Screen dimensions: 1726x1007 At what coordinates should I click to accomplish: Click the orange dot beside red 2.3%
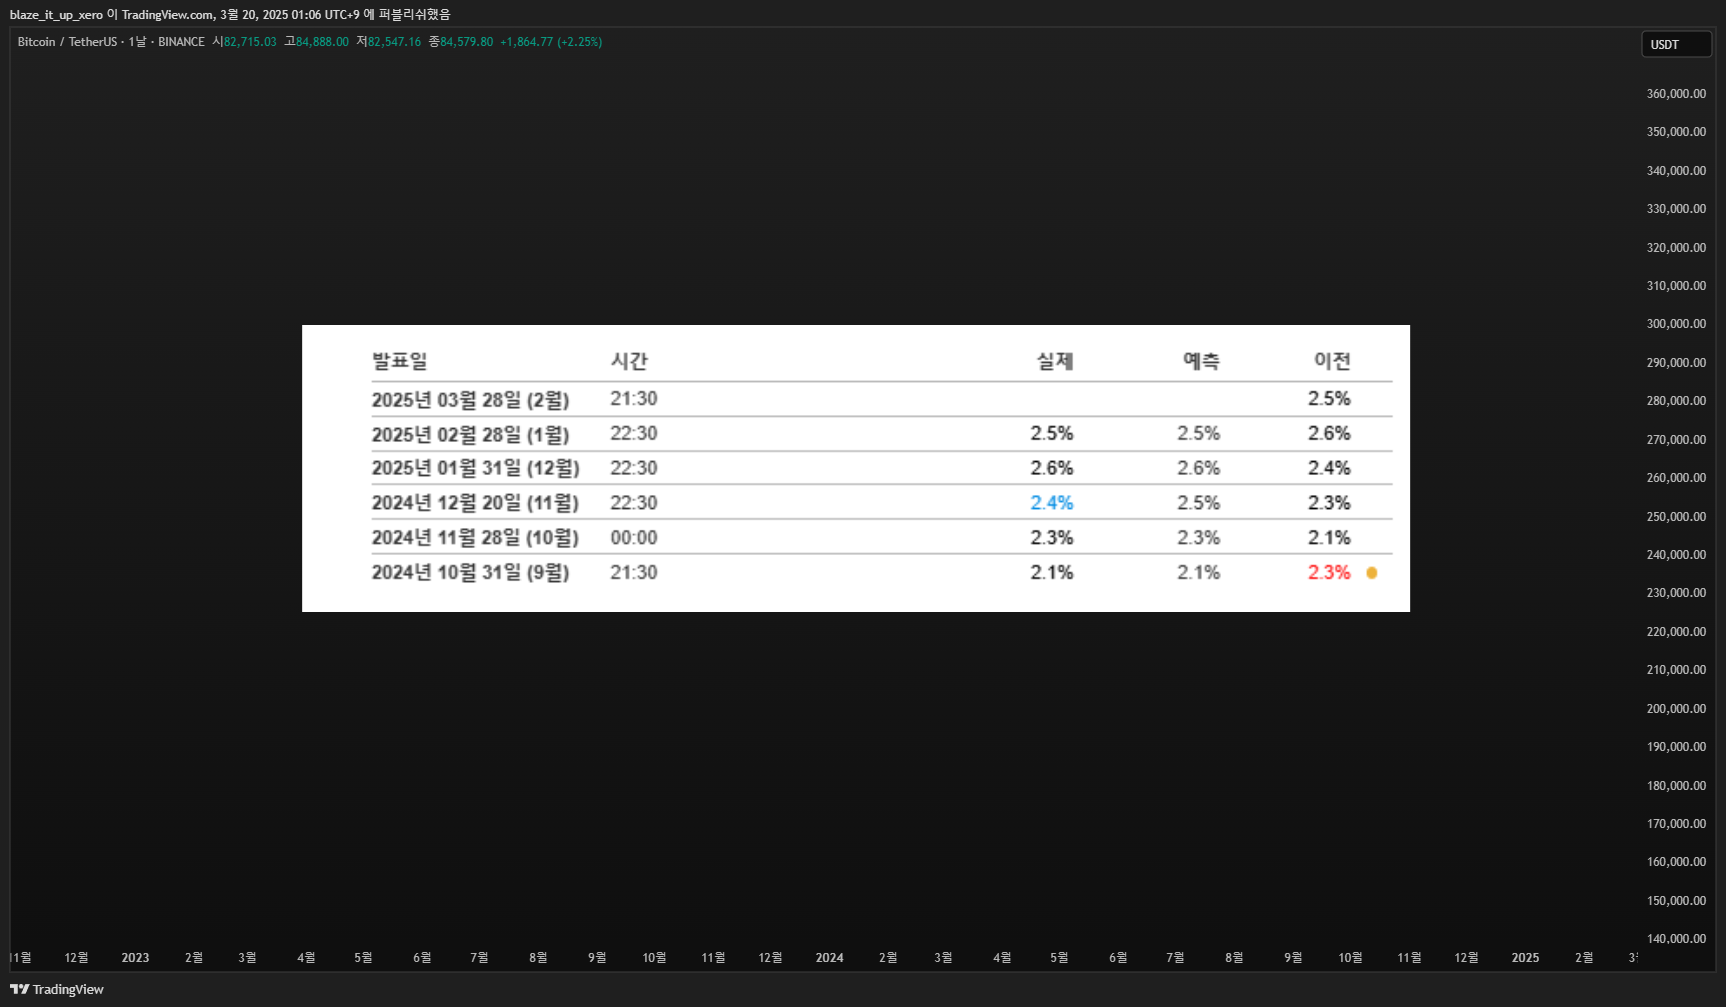[x=1372, y=573]
